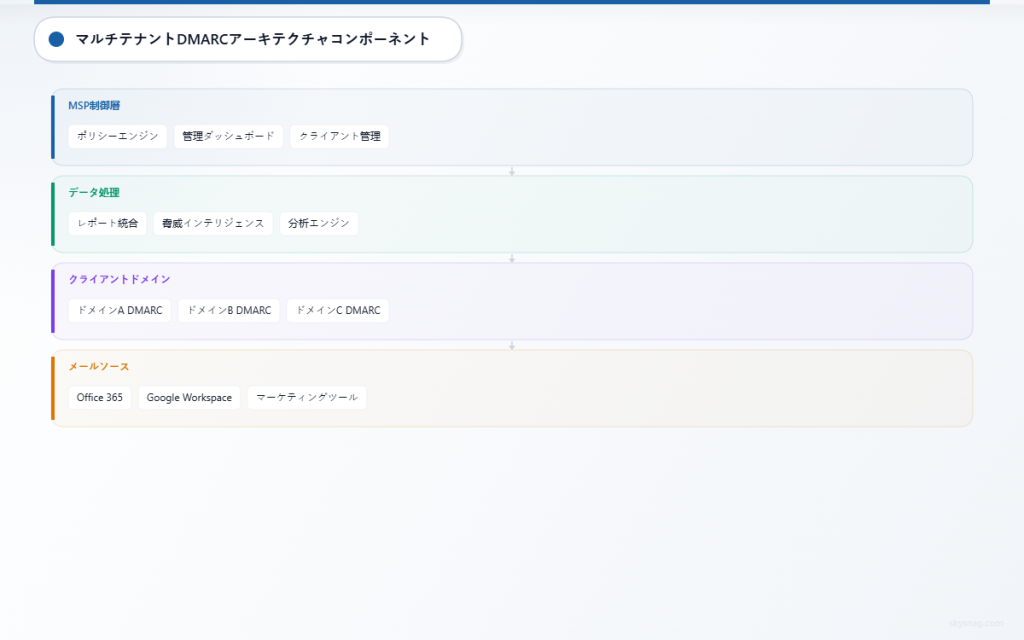
Task: Click the ドメインA DMARC button
Action: 119,310
